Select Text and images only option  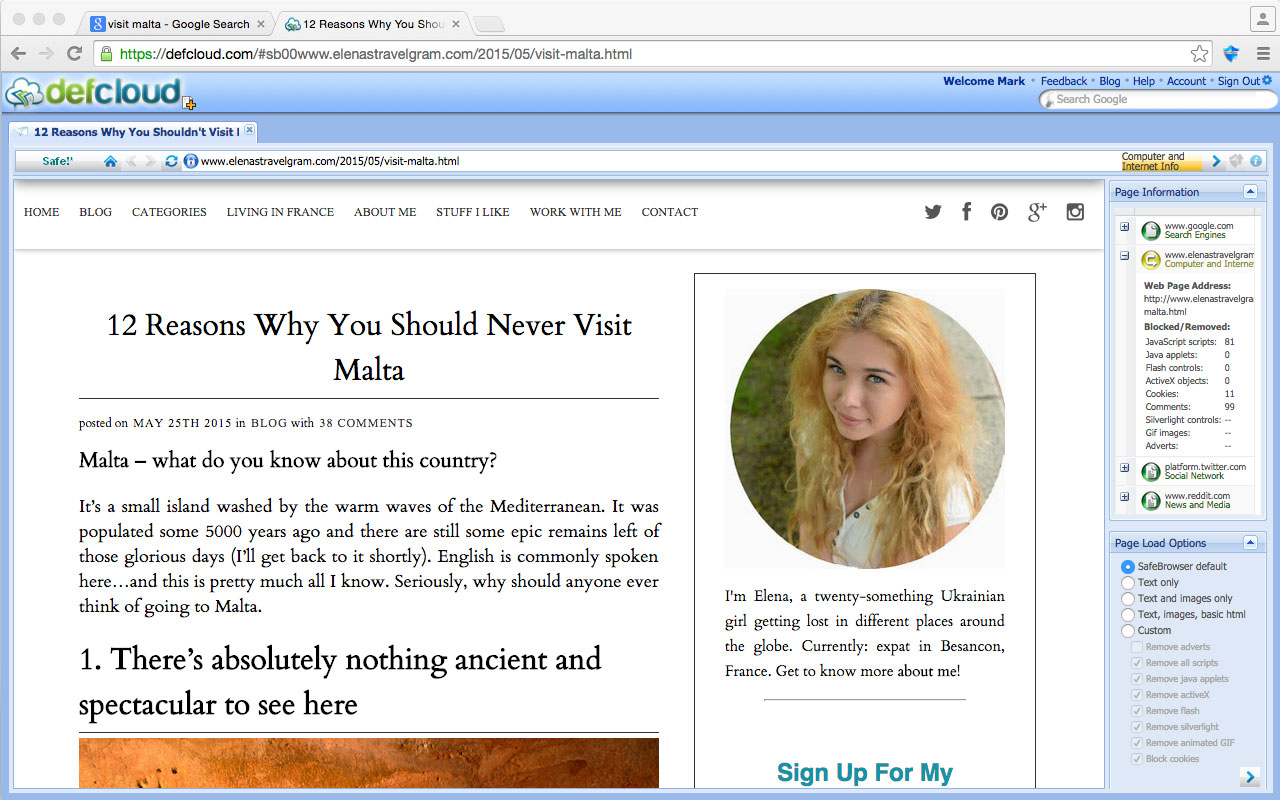pos(1128,598)
